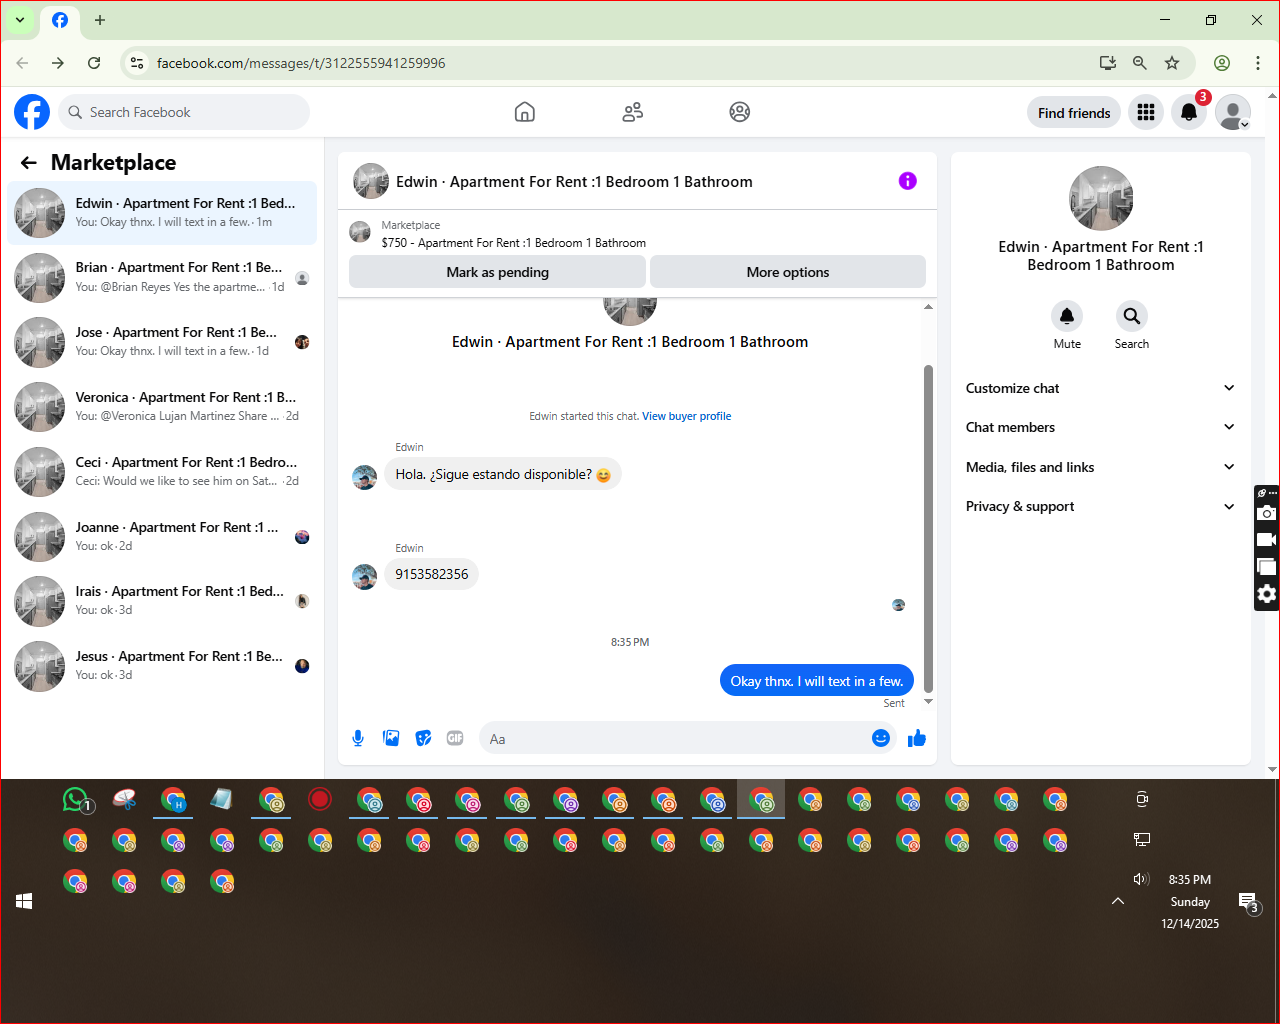Open Notifications bell with 3 badge

[1189, 112]
